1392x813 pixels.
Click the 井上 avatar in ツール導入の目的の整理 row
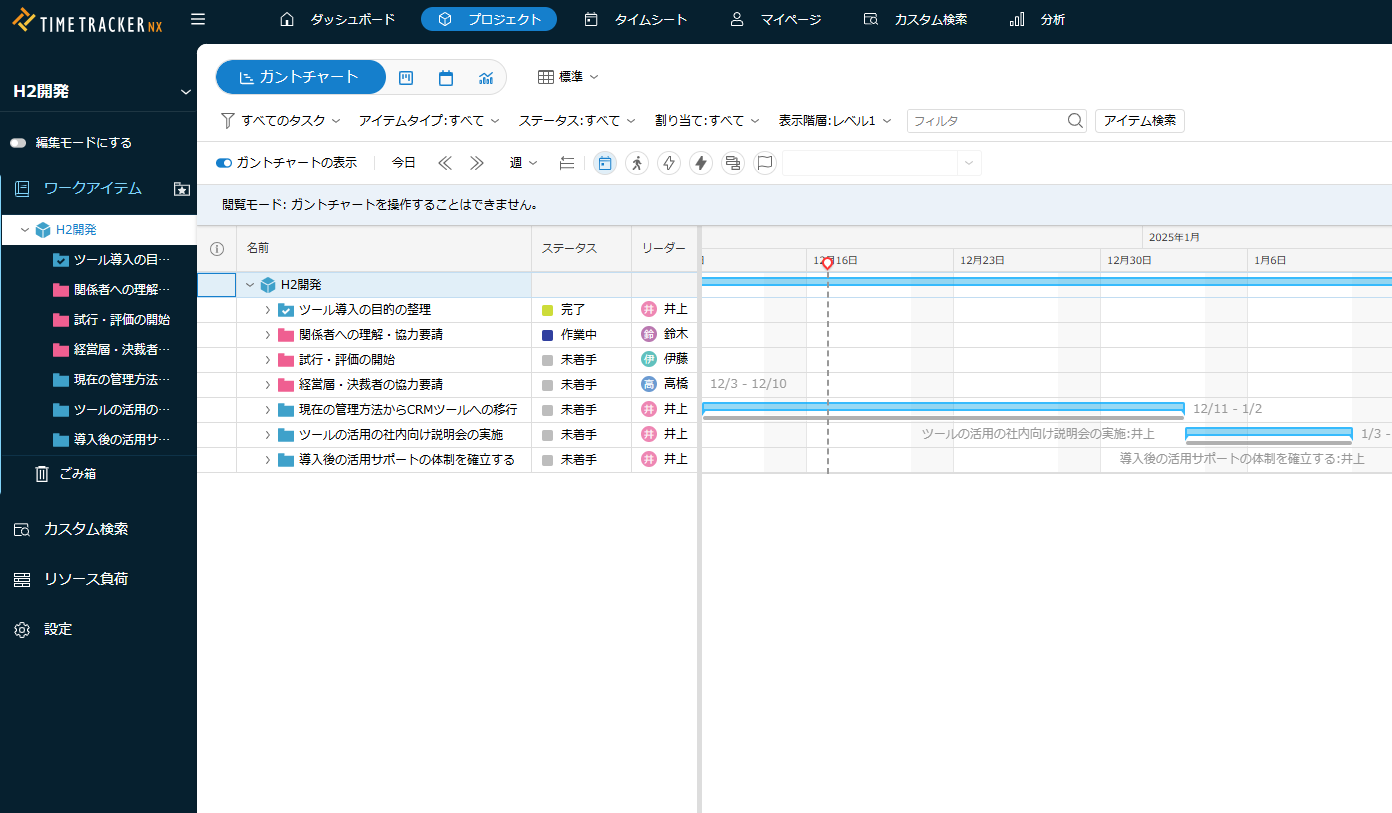coord(649,310)
